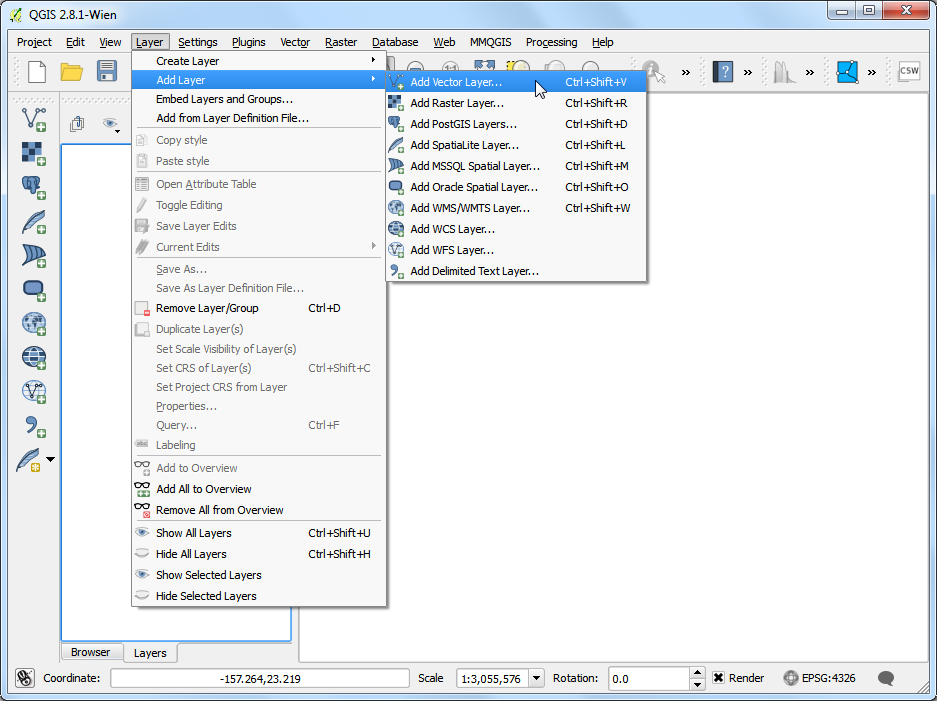937x701 pixels.
Task: Click the CSW metasearch icon
Action: point(909,72)
